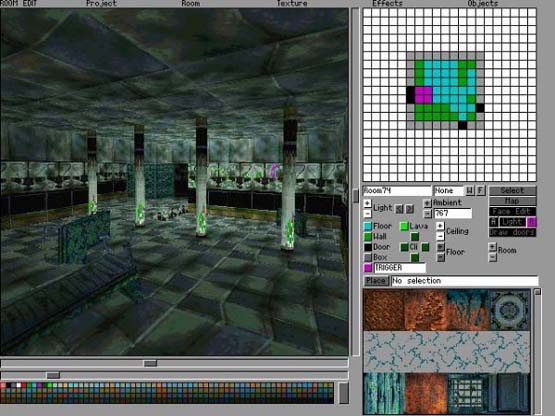Click the plus button beside Light
The image size is (555, 416).
pos(367,203)
